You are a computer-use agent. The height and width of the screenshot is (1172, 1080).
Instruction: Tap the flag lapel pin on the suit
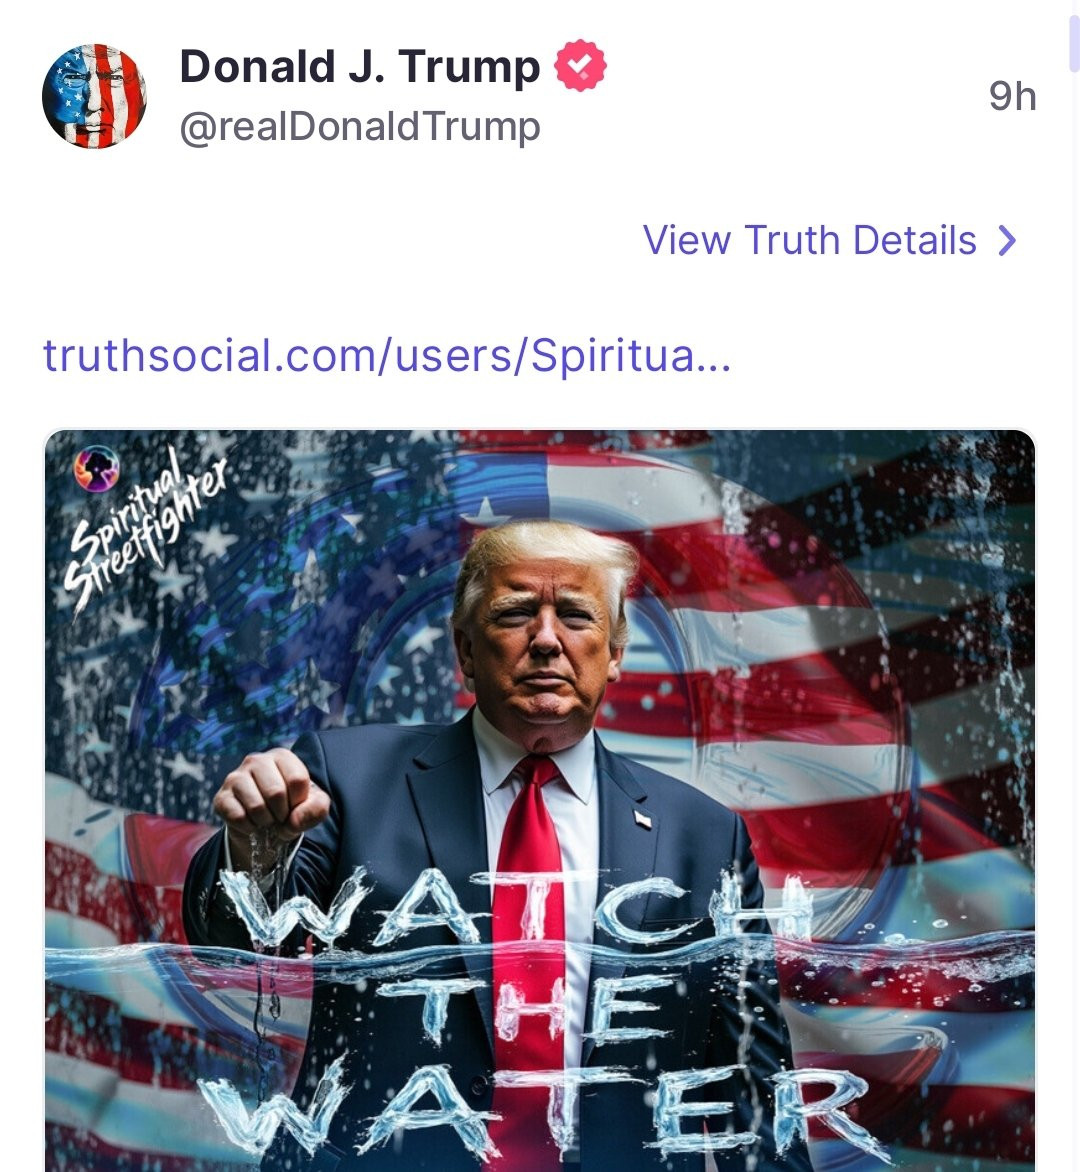click(643, 818)
